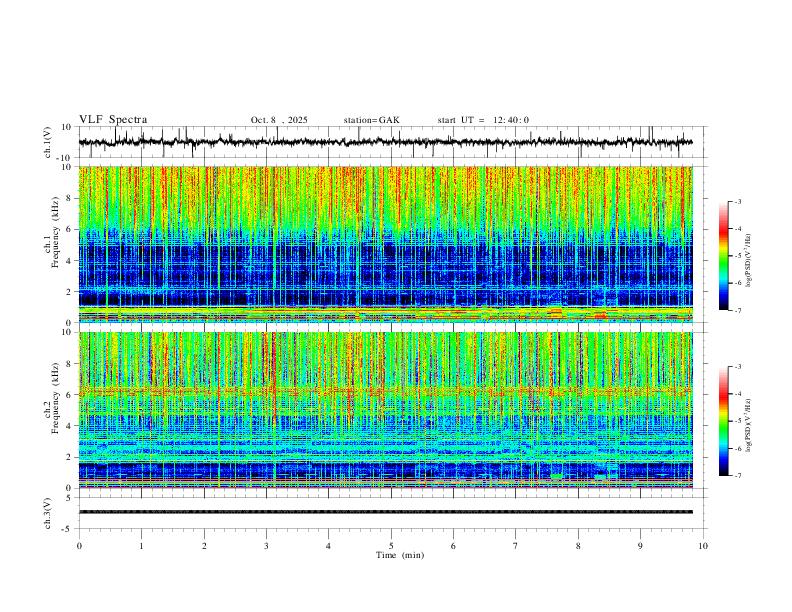
Task: Select the "start UT = 12:40:0" text
Action: [483, 120]
